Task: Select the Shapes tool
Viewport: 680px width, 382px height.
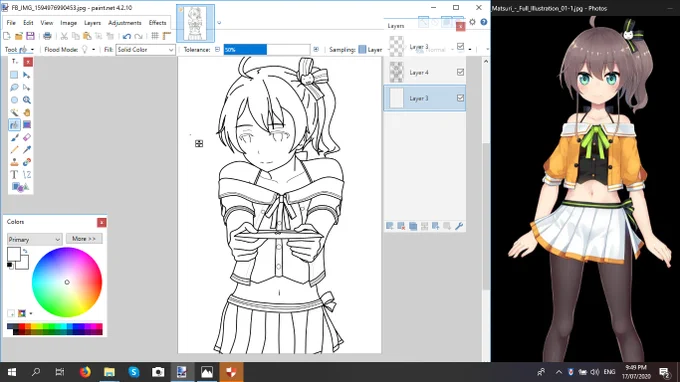Action: (x=20, y=187)
